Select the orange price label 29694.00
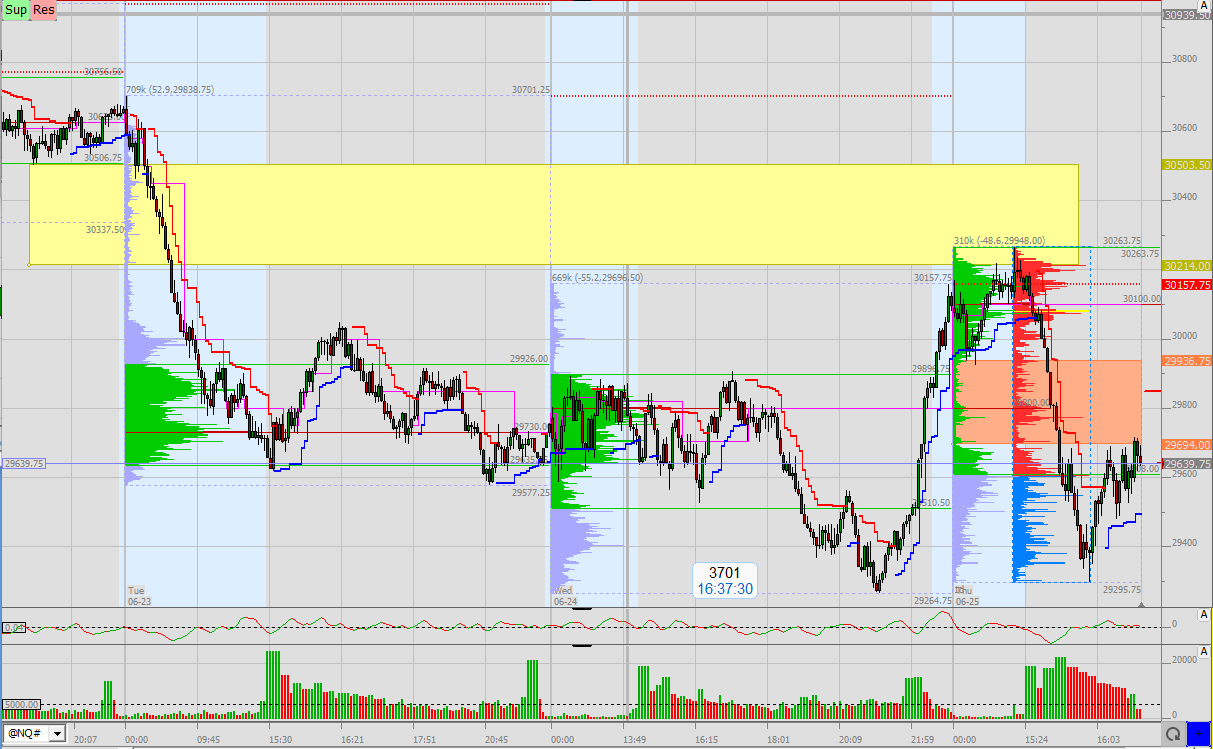Image resolution: width=1213 pixels, height=749 pixels. tap(1187, 445)
